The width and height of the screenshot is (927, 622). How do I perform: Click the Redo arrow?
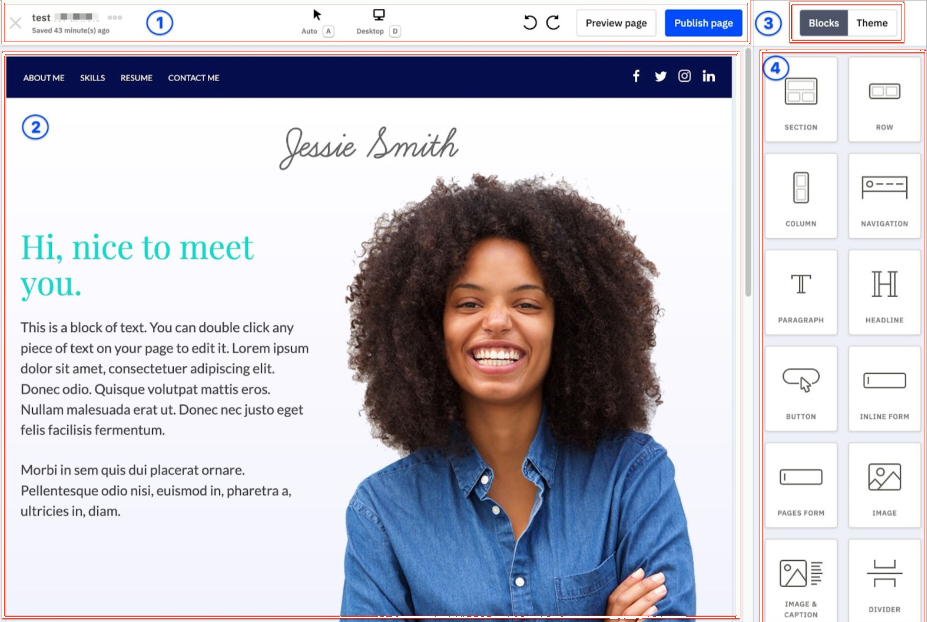pyautogui.click(x=553, y=23)
